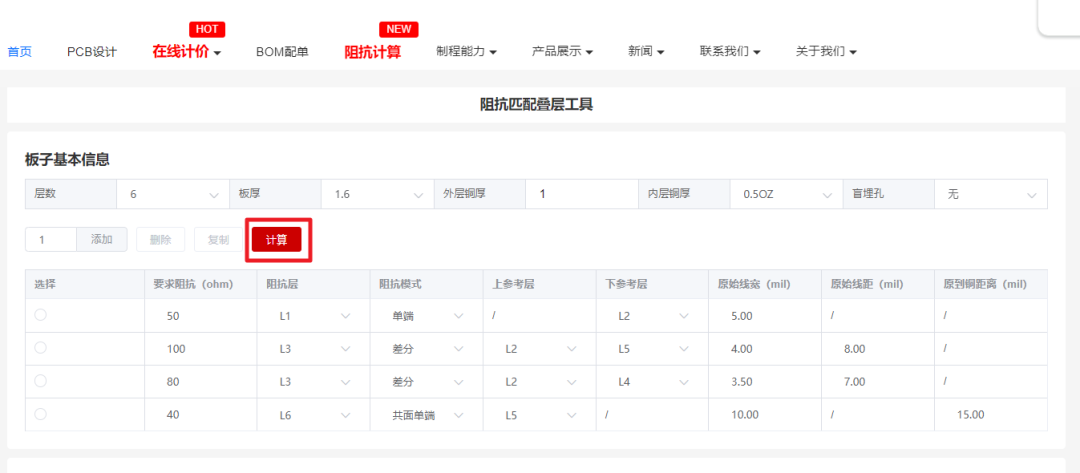Open the BOM配单 page
This screenshot has height=473, width=1080.
tap(282, 52)
